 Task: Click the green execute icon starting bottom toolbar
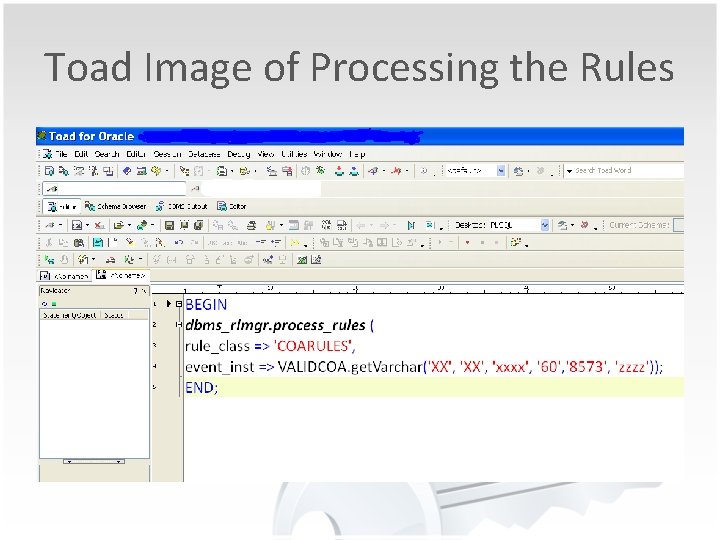[x=49, y=260]
